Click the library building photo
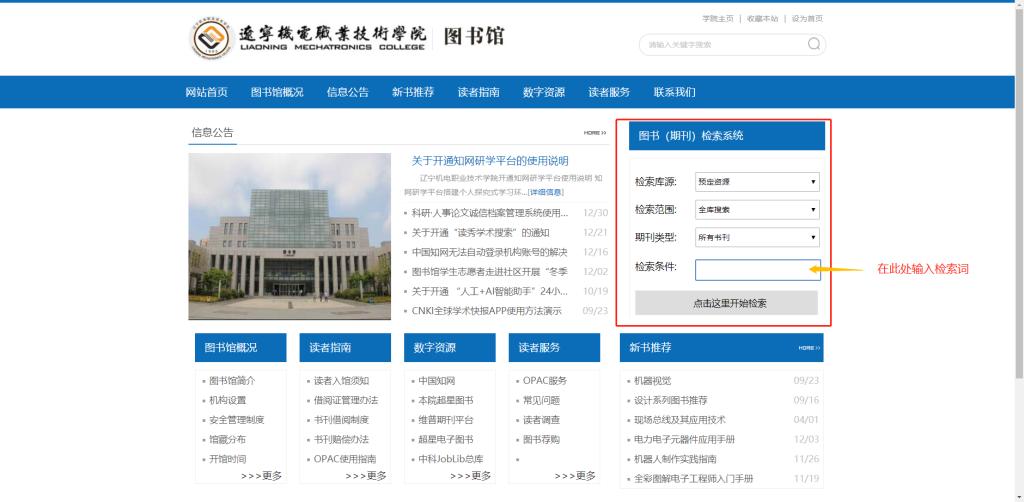 [x=289, y=237]
